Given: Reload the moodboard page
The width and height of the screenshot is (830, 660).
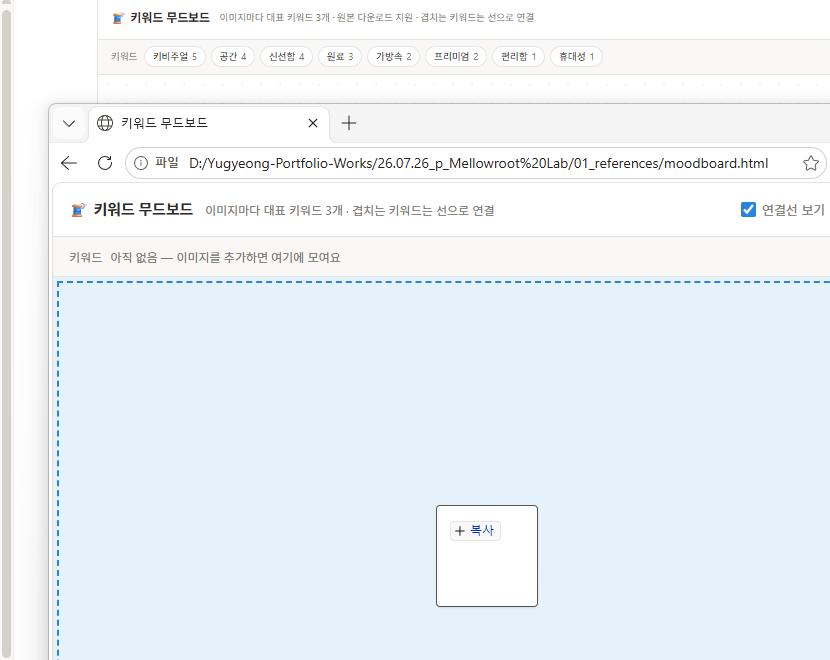Looking at the screenshot, I should [x=105, y=164].
